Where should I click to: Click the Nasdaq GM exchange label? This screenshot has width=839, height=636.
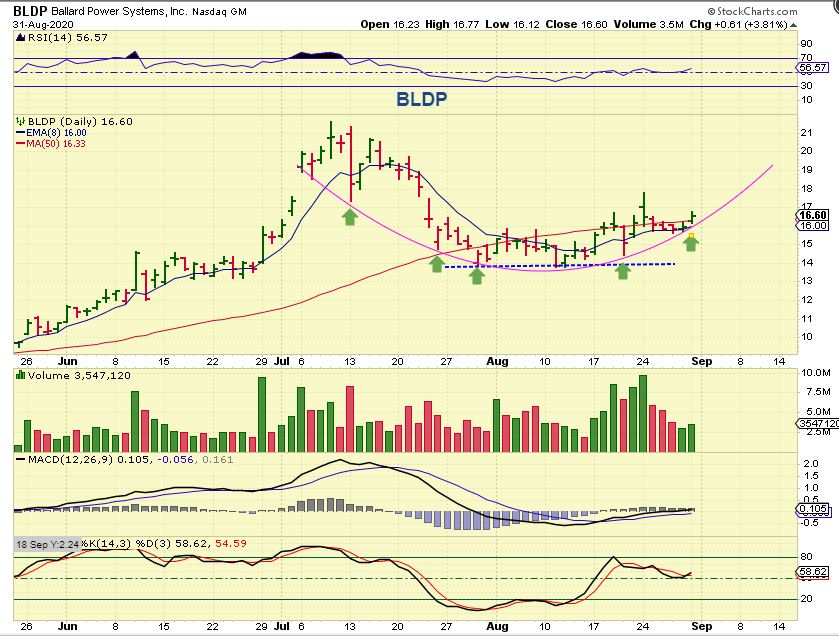tap(219, 11)
